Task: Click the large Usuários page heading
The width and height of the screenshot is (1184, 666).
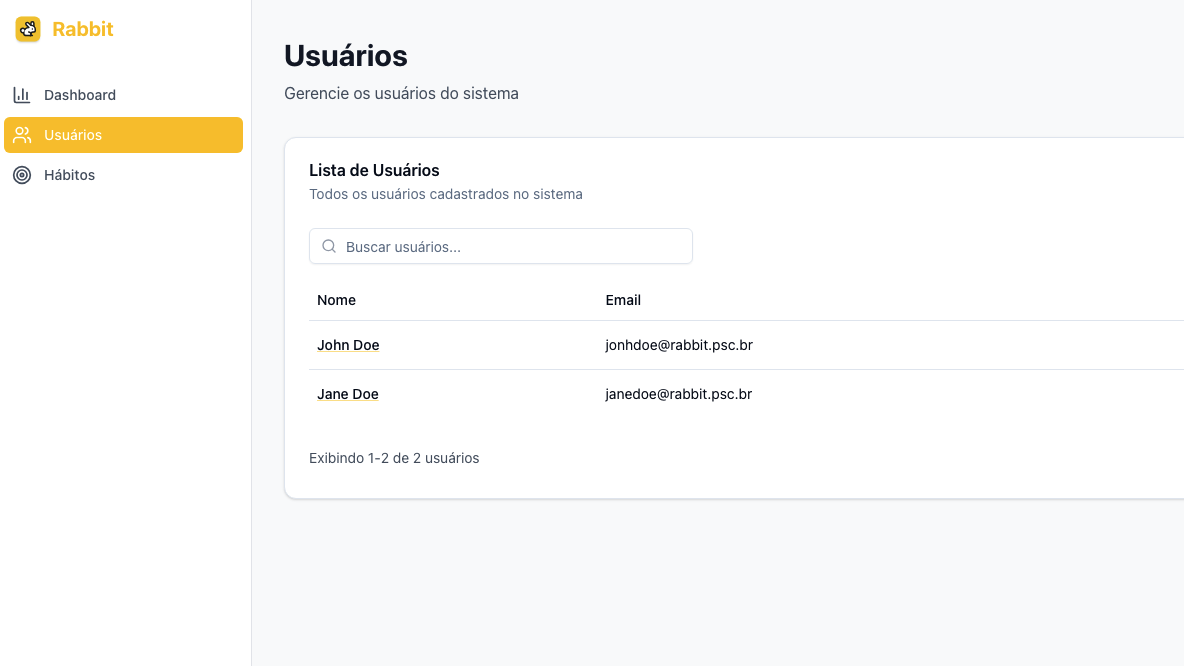Action: 346,56
